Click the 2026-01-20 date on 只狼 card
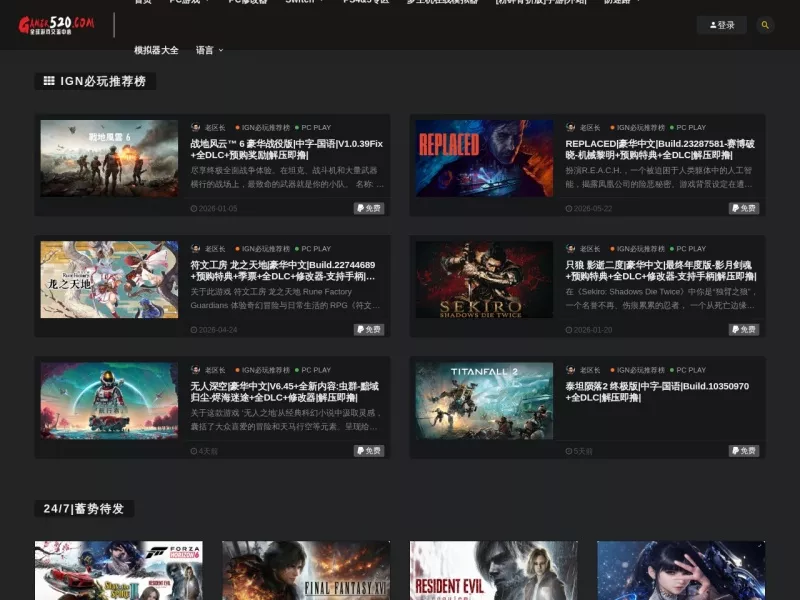This screenshot has height=600, width=800. point(589,330)
